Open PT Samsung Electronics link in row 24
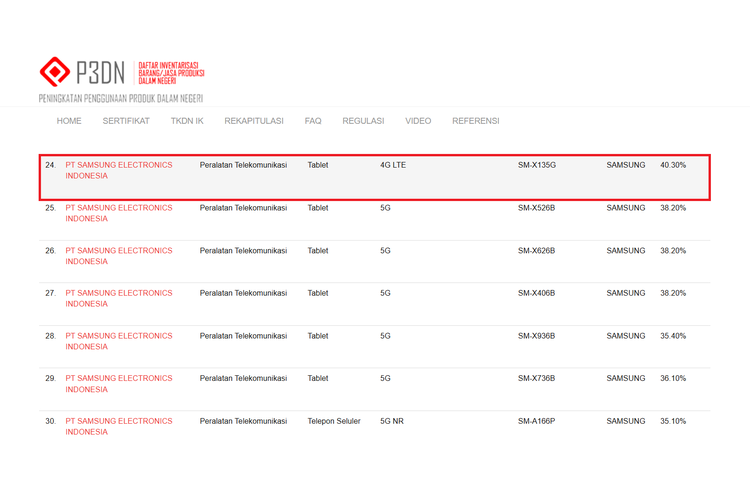 [x=119, y=170]
